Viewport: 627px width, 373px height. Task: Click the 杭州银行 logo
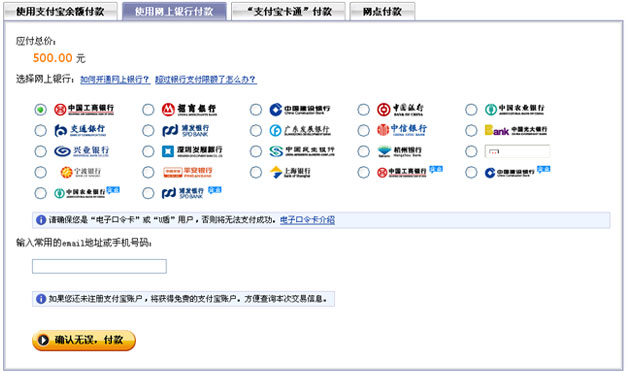click(x=399, y=151)
